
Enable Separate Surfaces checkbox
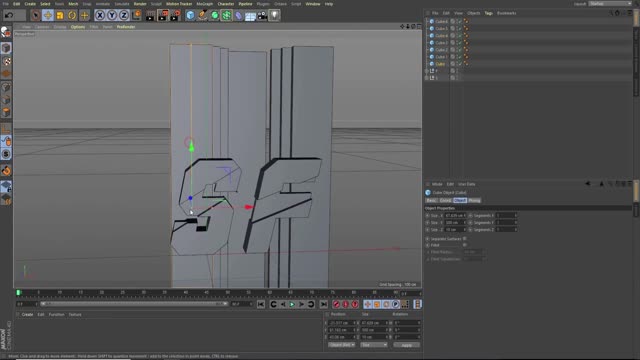(465, 238)
